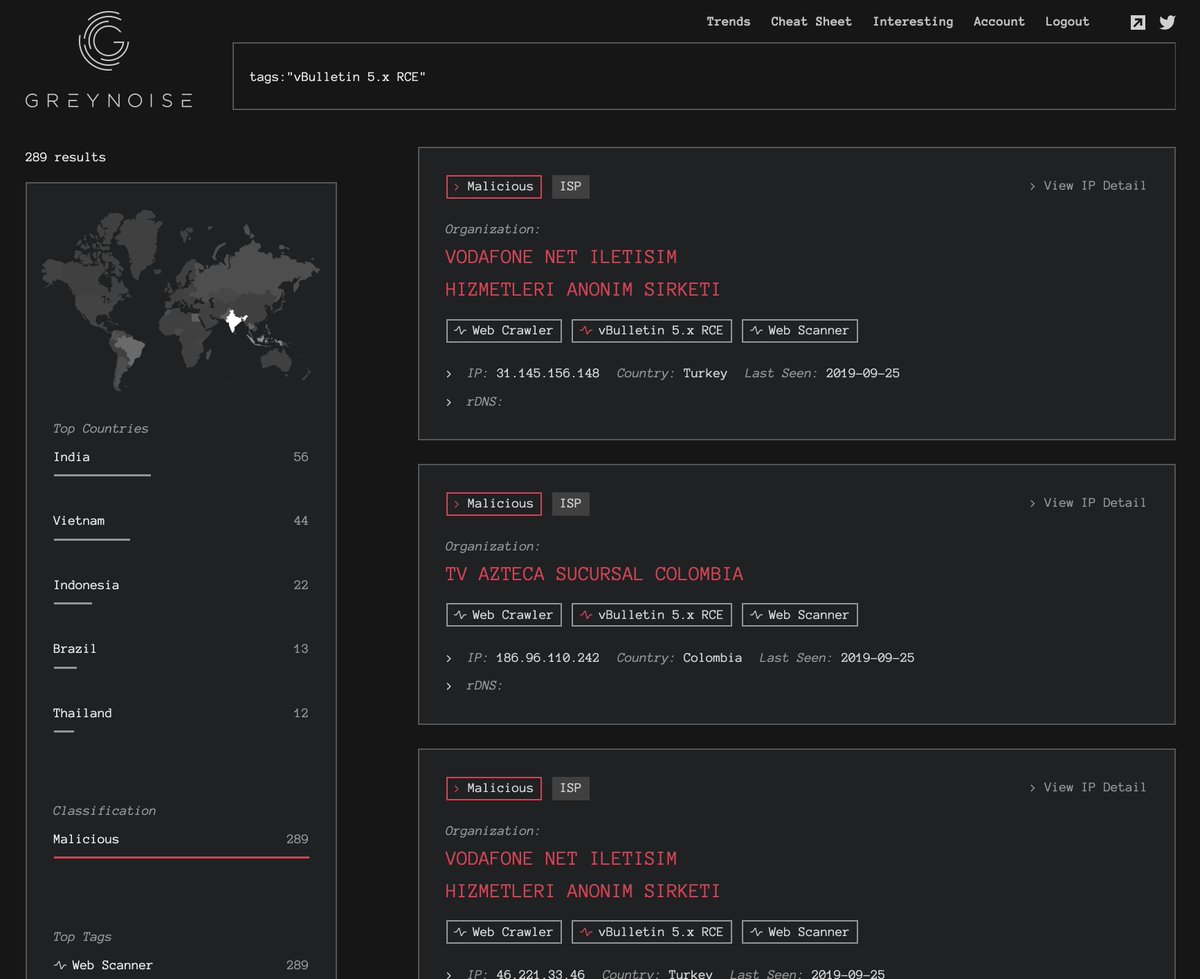Image resolution: width=1200 pixels, height=979 pixels.
Task: Click Malicious badge on 46.221.33.46 card
Action: (494, 789)
